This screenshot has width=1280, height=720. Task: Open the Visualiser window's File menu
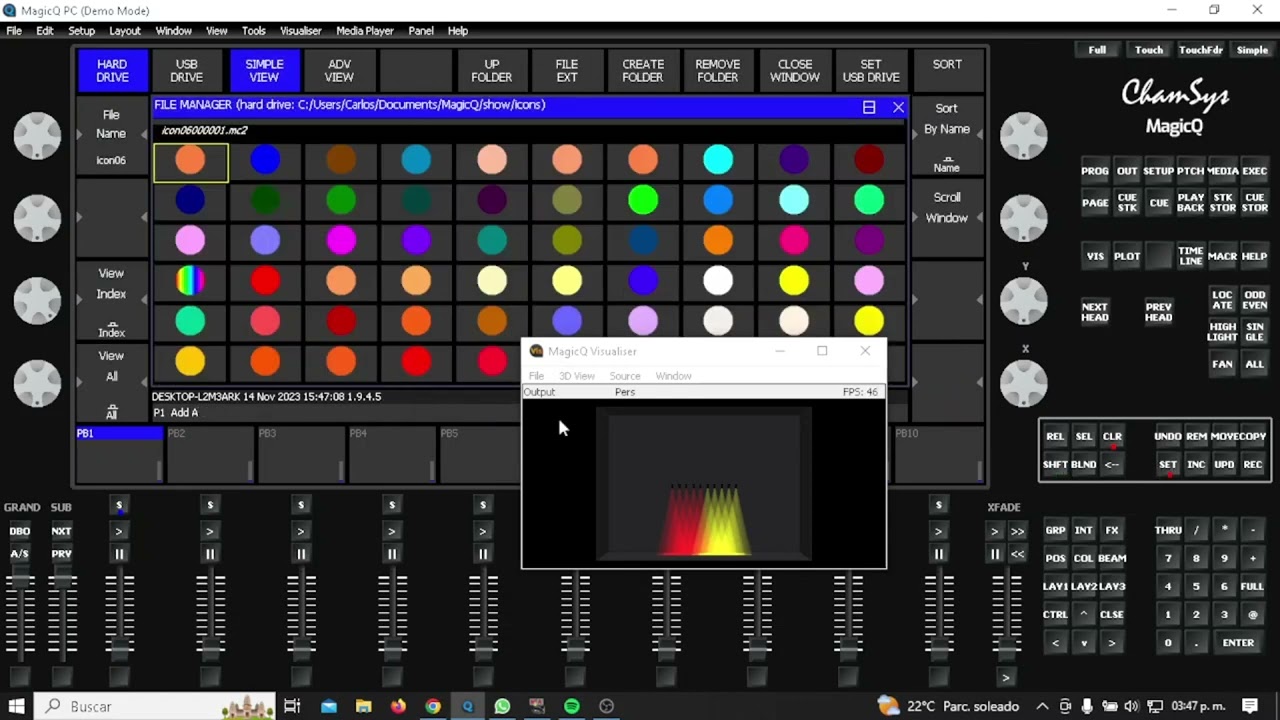click(536, 376)
